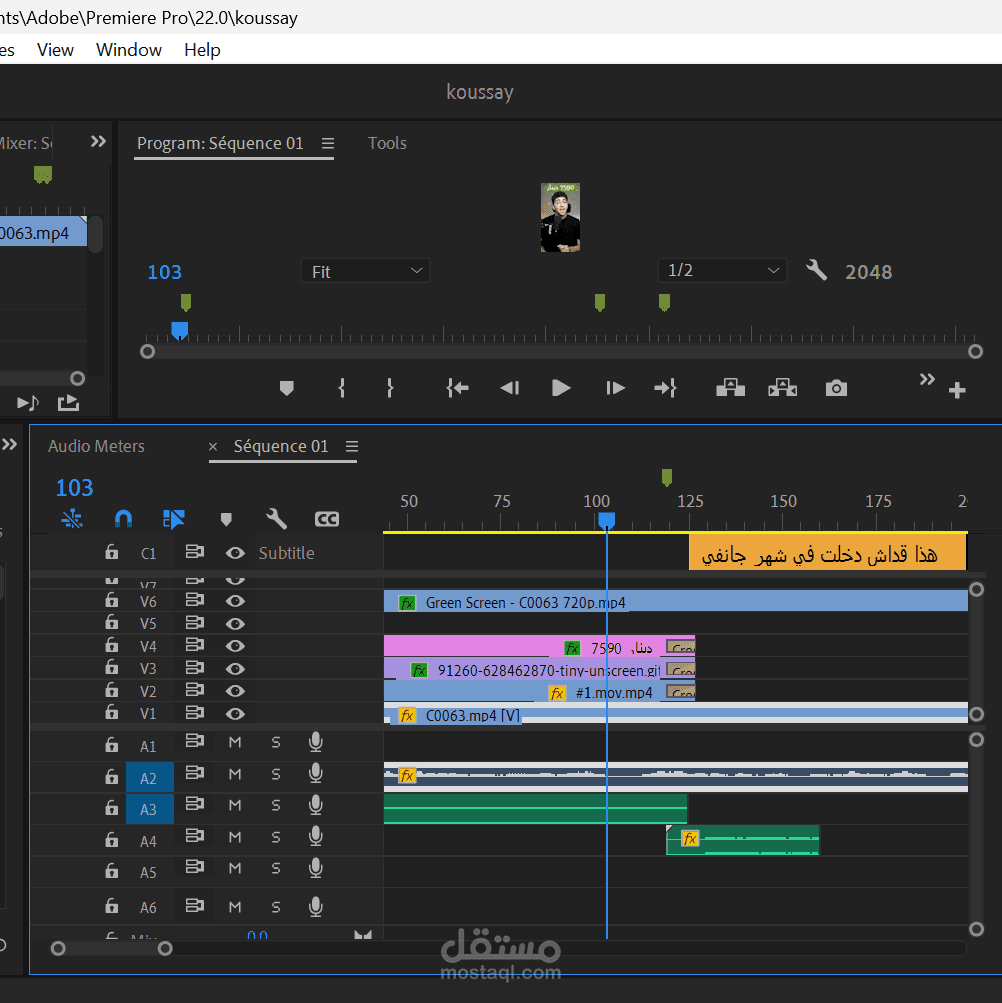The height and width of the screenshot is (1003, 1002).
Task: Select the 91260-628462870-tiny-unscreen.gif clip
Action: point(539,669)
